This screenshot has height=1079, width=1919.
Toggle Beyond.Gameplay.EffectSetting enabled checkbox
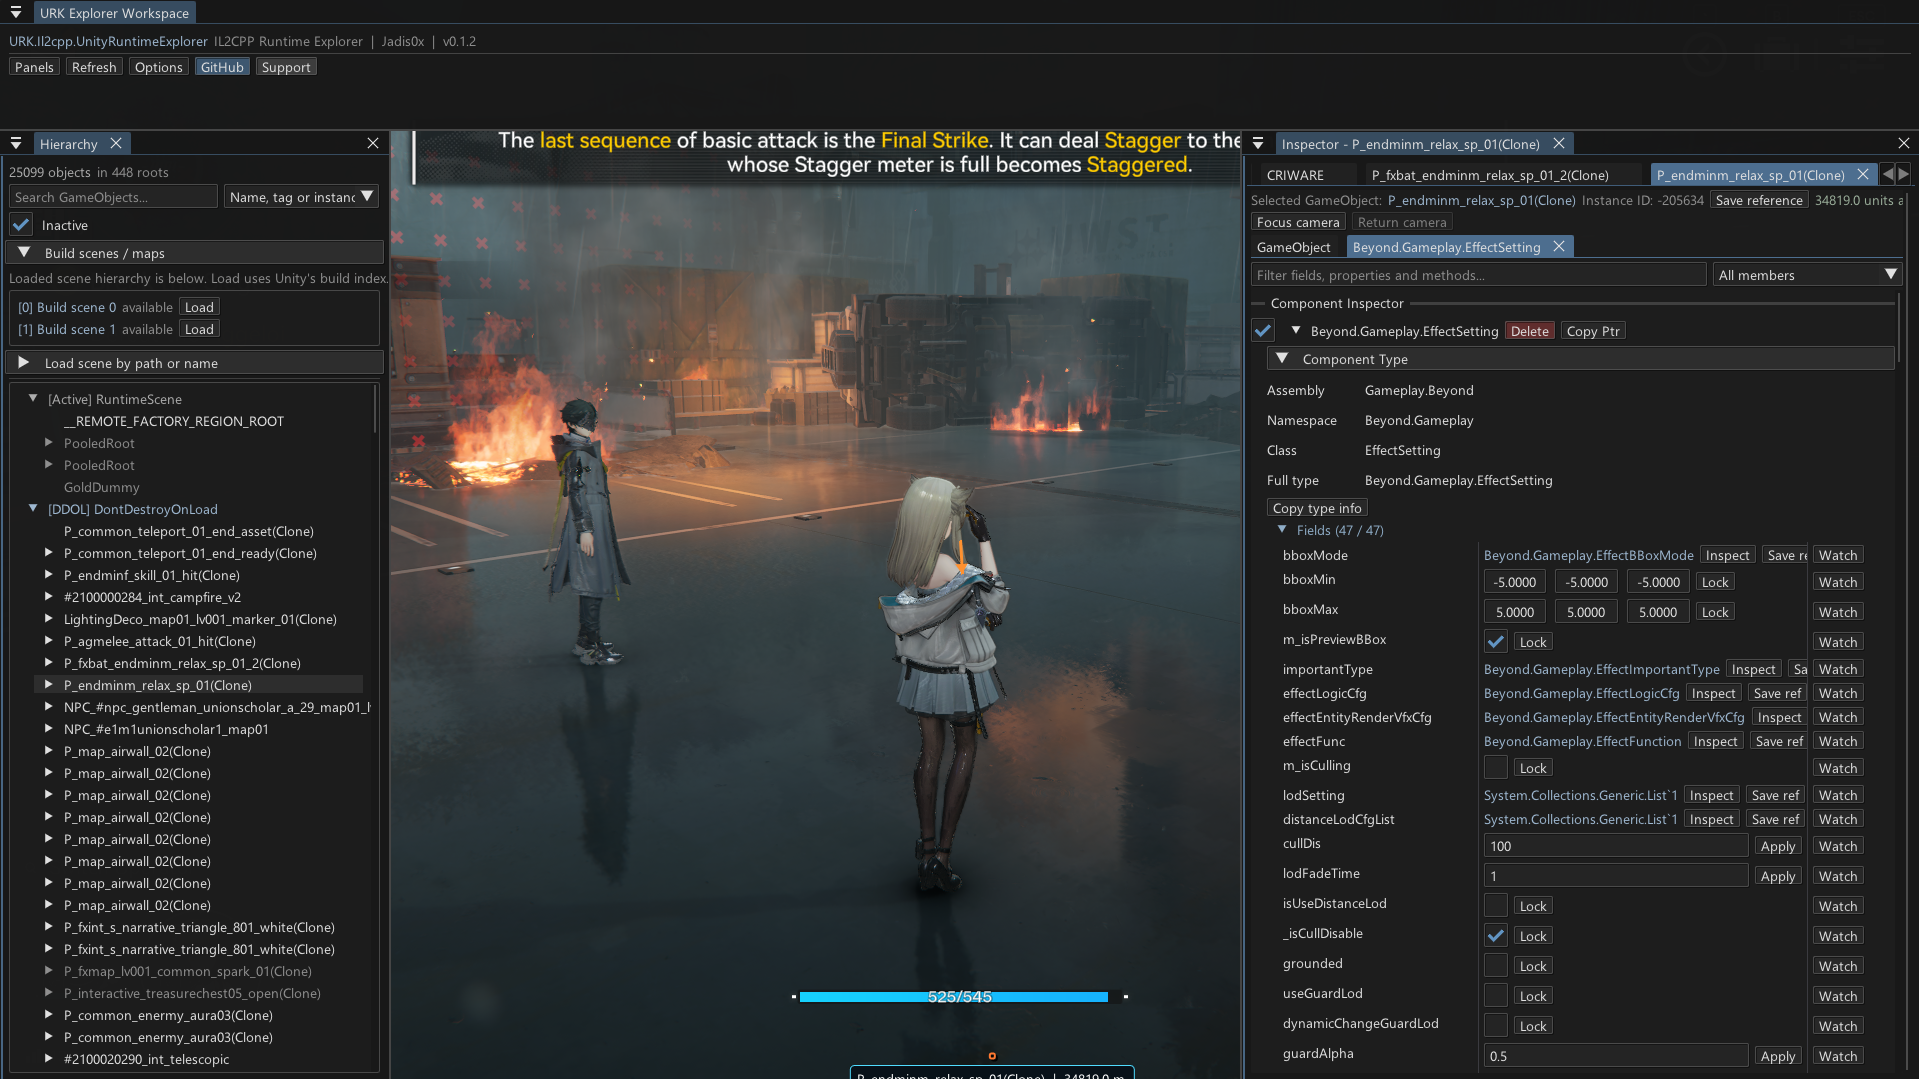click(1263, 330)
